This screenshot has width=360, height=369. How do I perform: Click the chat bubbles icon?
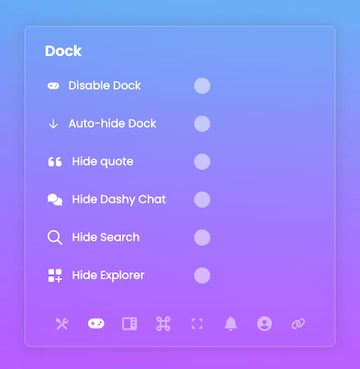(55, 200)
